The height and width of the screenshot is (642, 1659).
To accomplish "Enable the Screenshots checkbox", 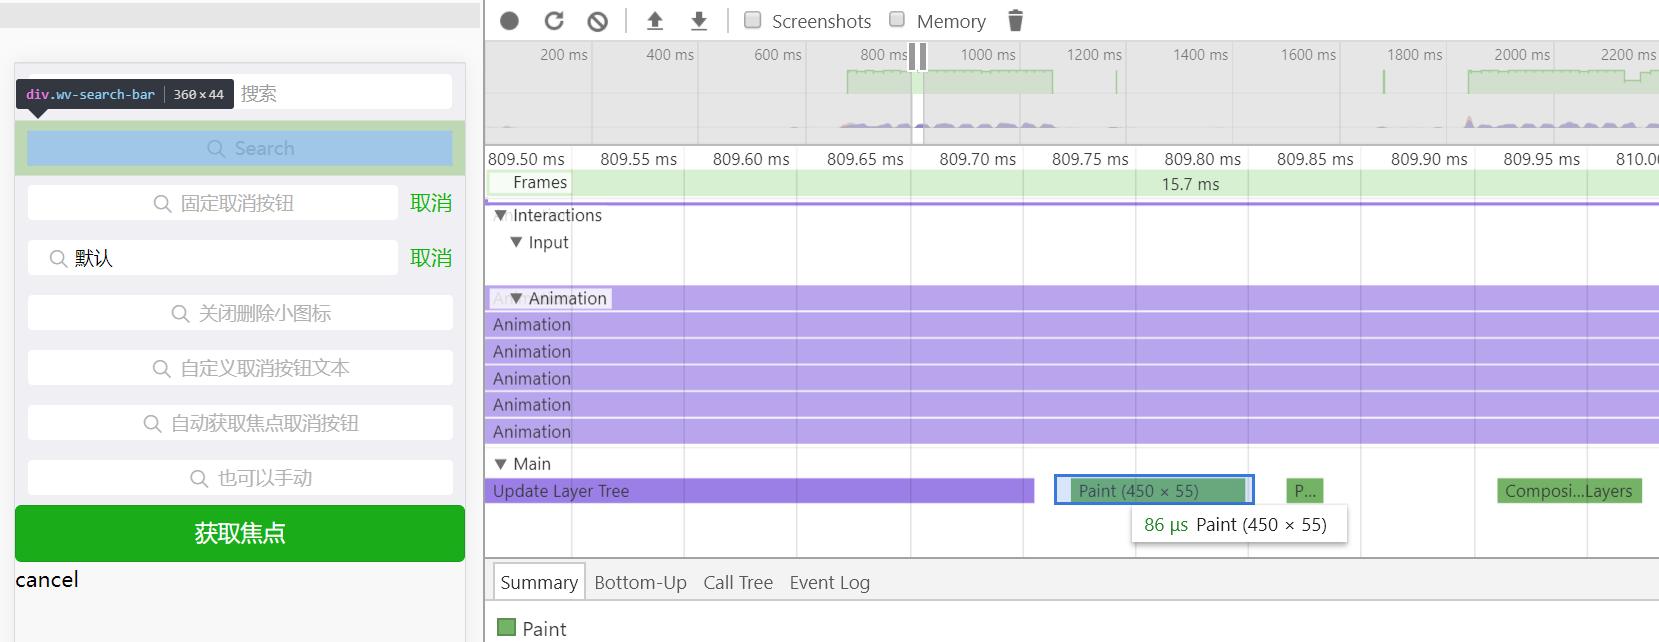I will tap(753, 20).
